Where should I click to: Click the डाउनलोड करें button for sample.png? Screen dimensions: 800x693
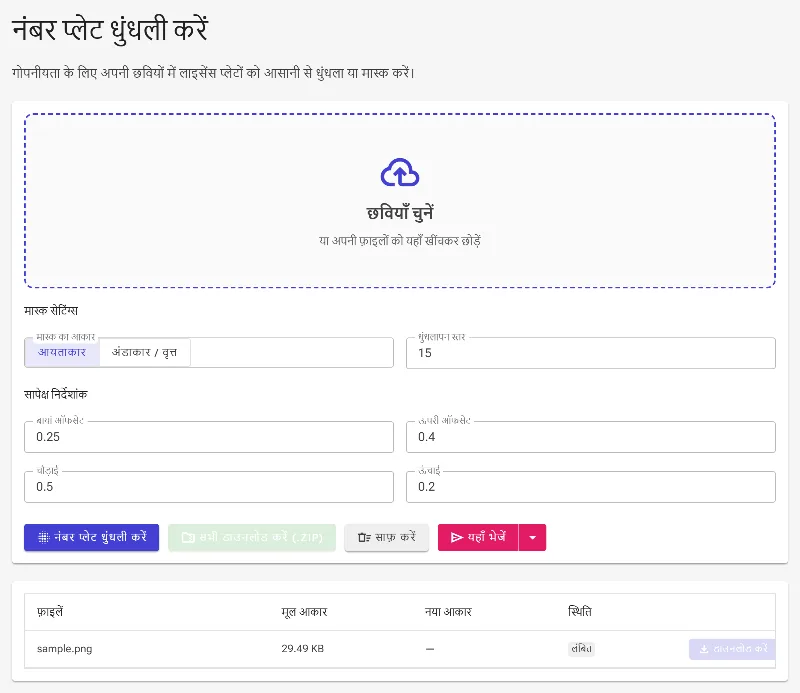pyautogui.click(x=732, y=649)
